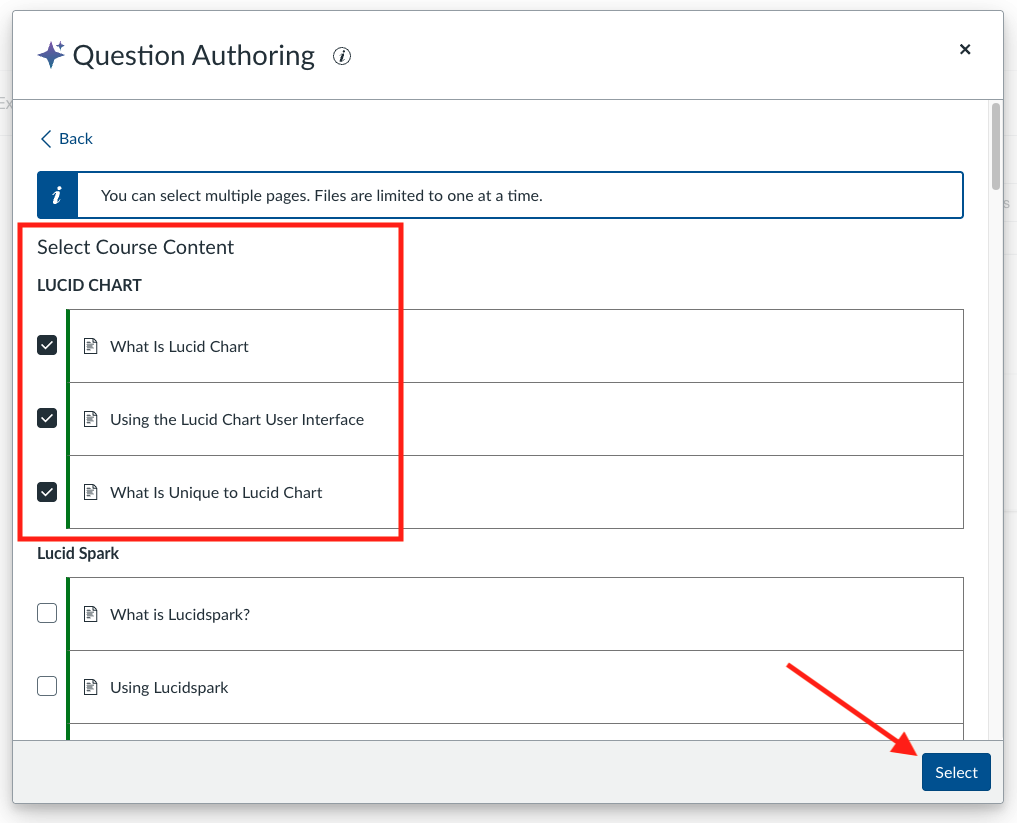Click 'What Is Unique to Lucid Chart' title
Viewport: 1017px width, 823px height.
tap(216, 493)
